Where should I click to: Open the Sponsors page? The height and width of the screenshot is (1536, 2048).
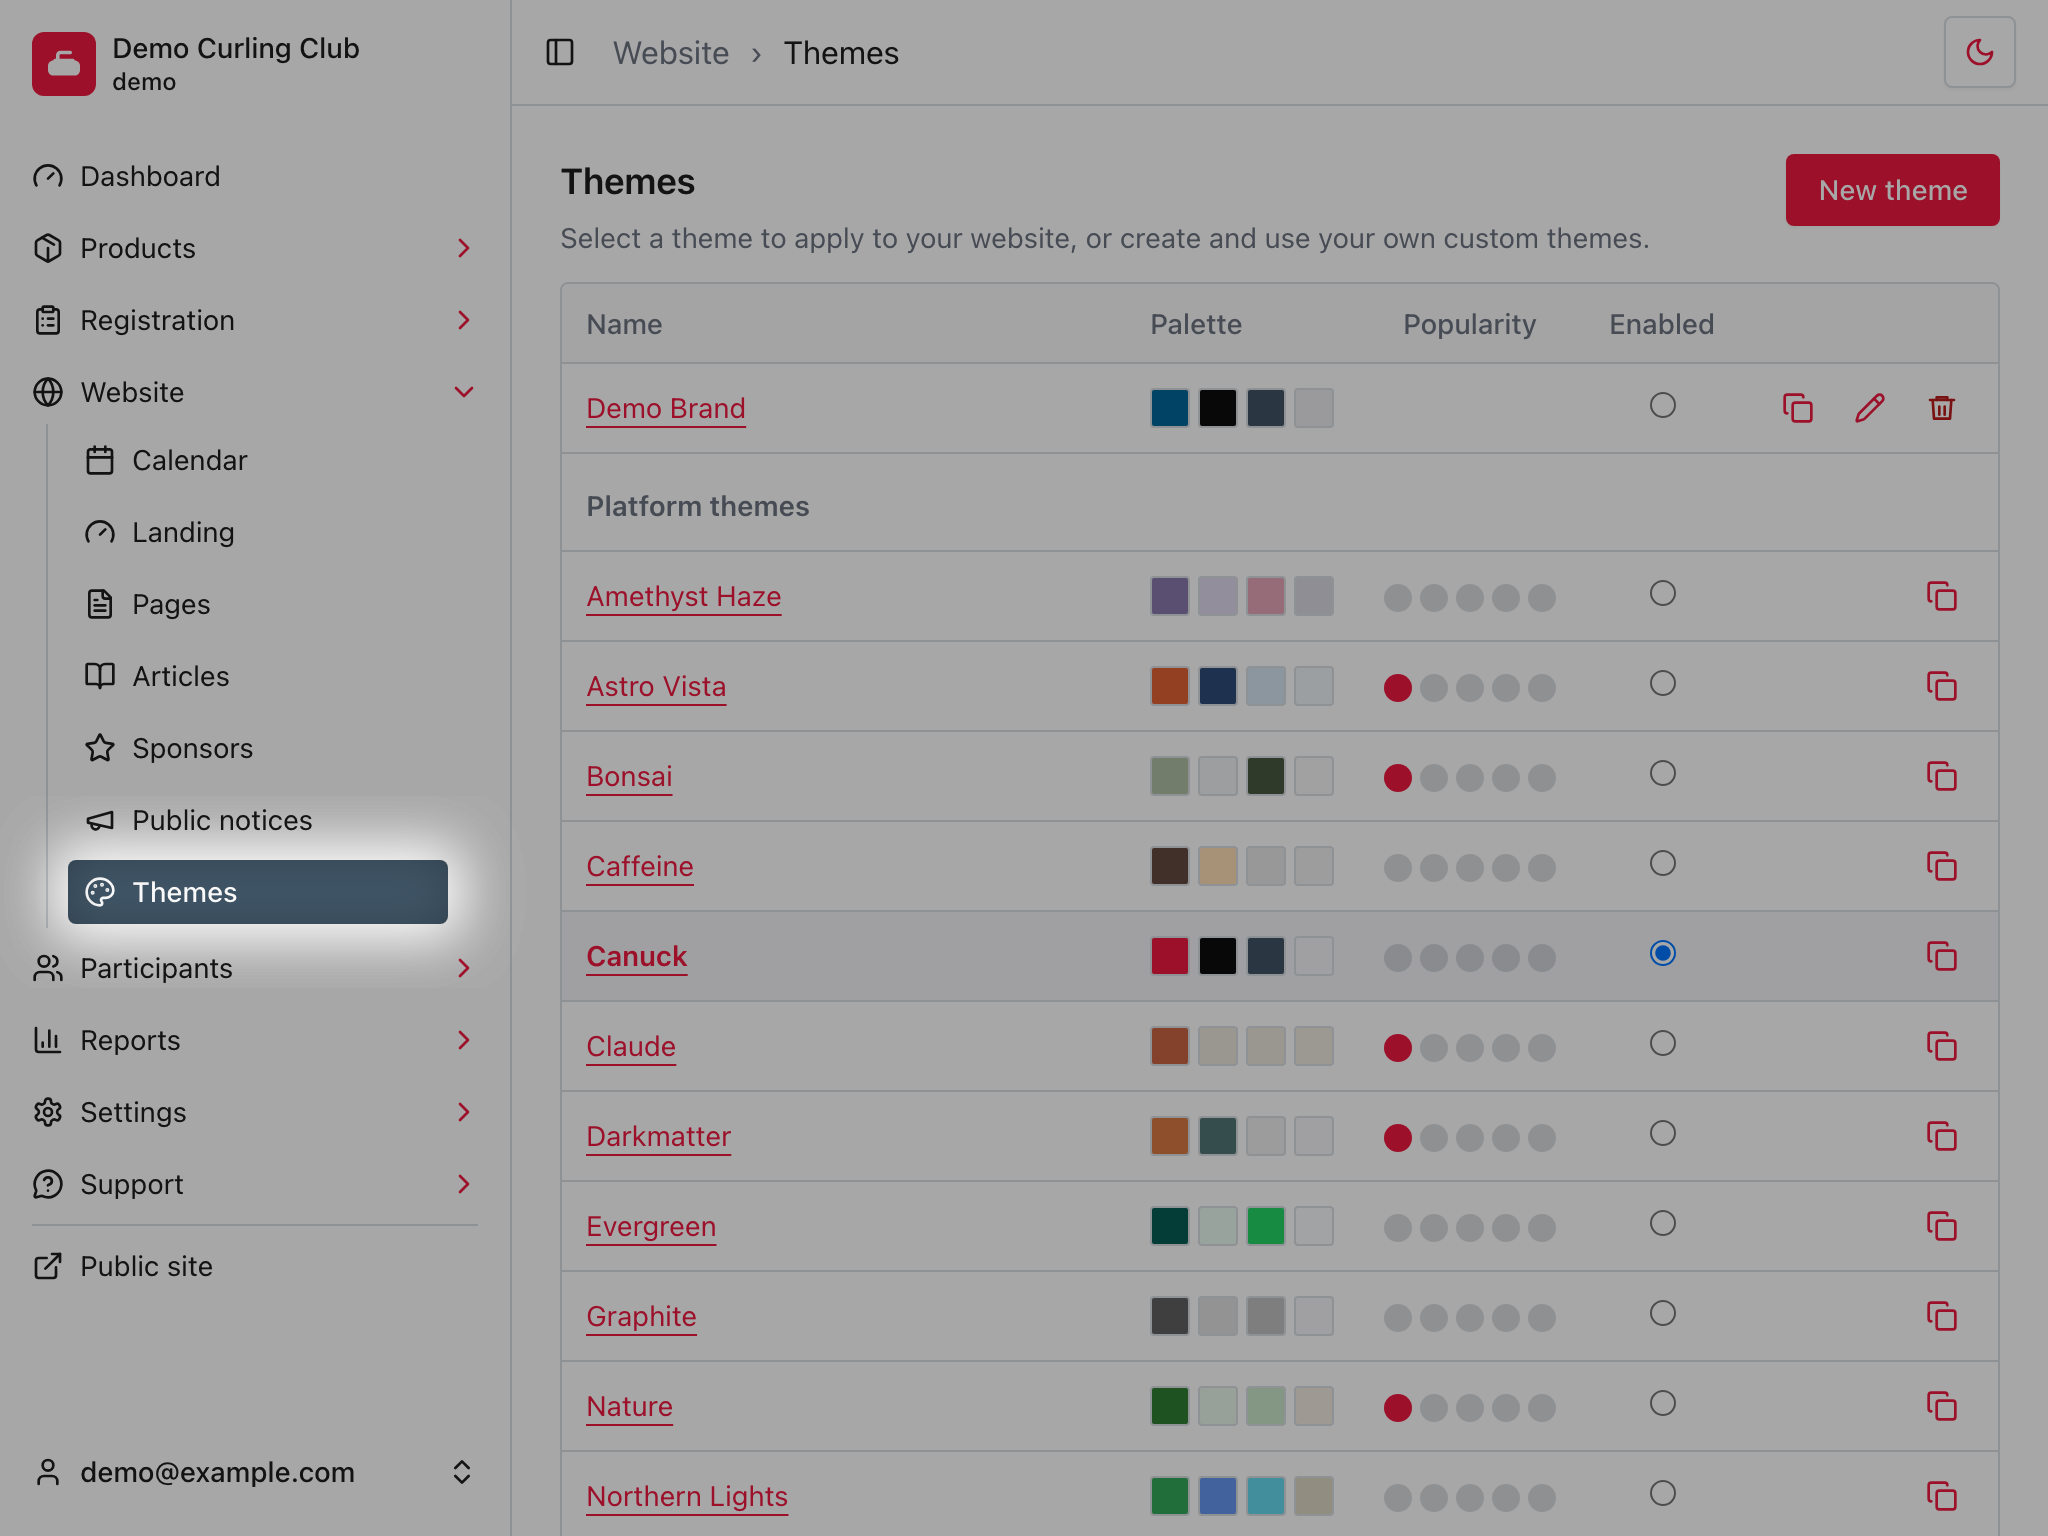258,748
